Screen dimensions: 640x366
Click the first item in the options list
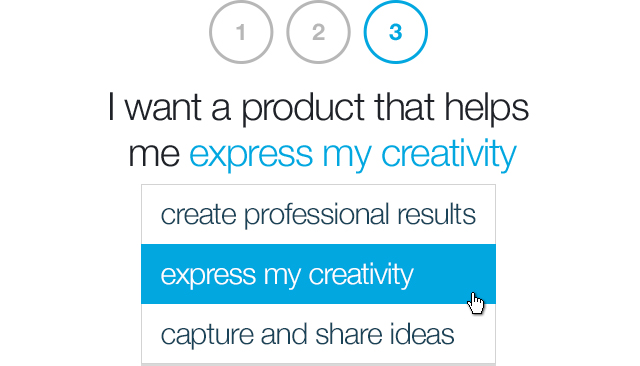click(x=318, y=214)
